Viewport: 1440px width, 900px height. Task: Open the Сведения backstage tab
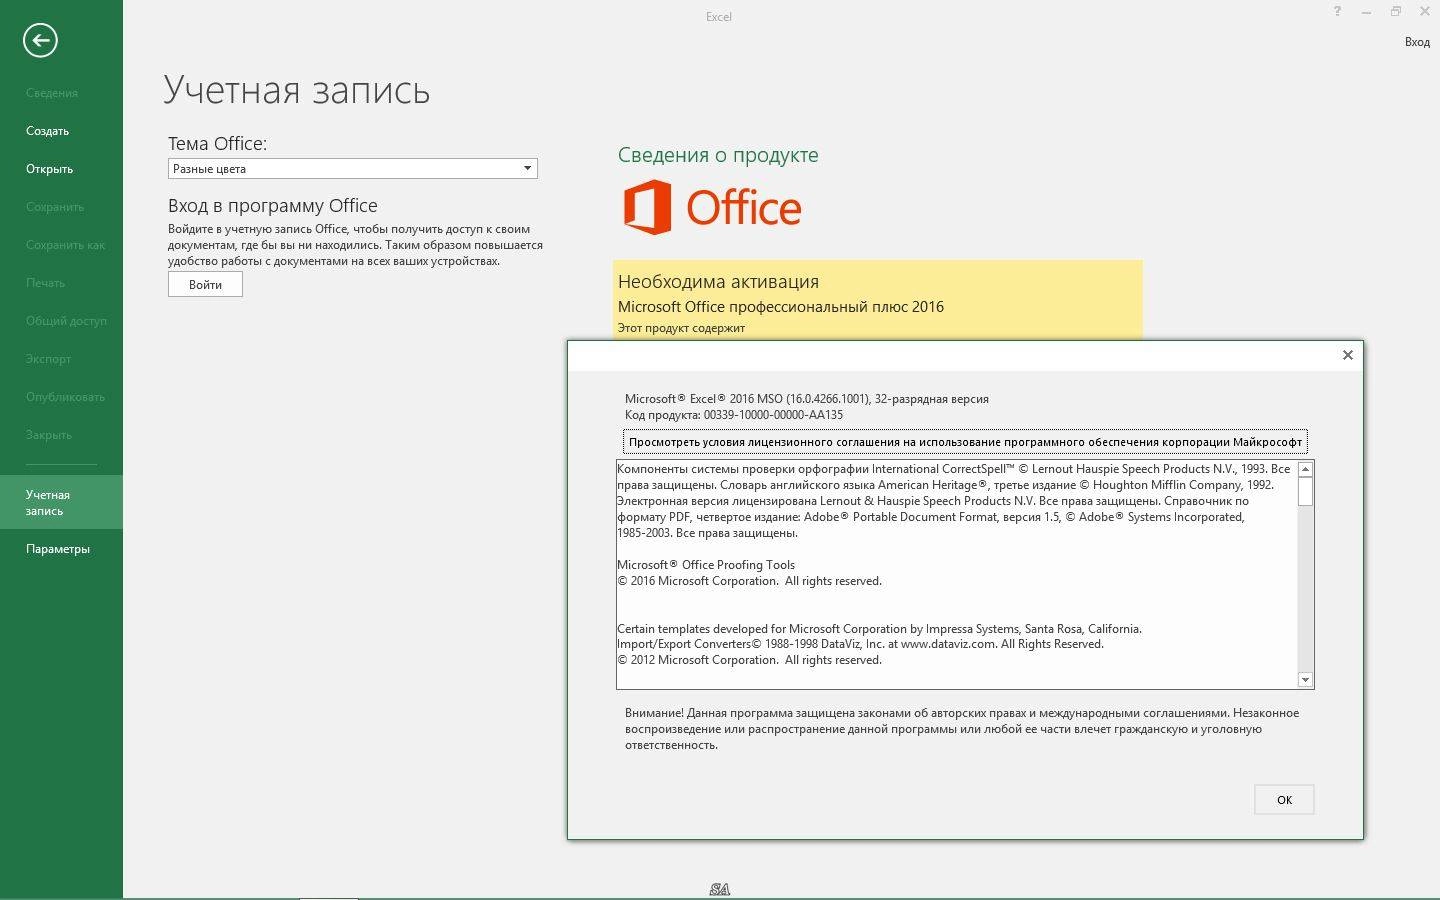coord(52,93)
